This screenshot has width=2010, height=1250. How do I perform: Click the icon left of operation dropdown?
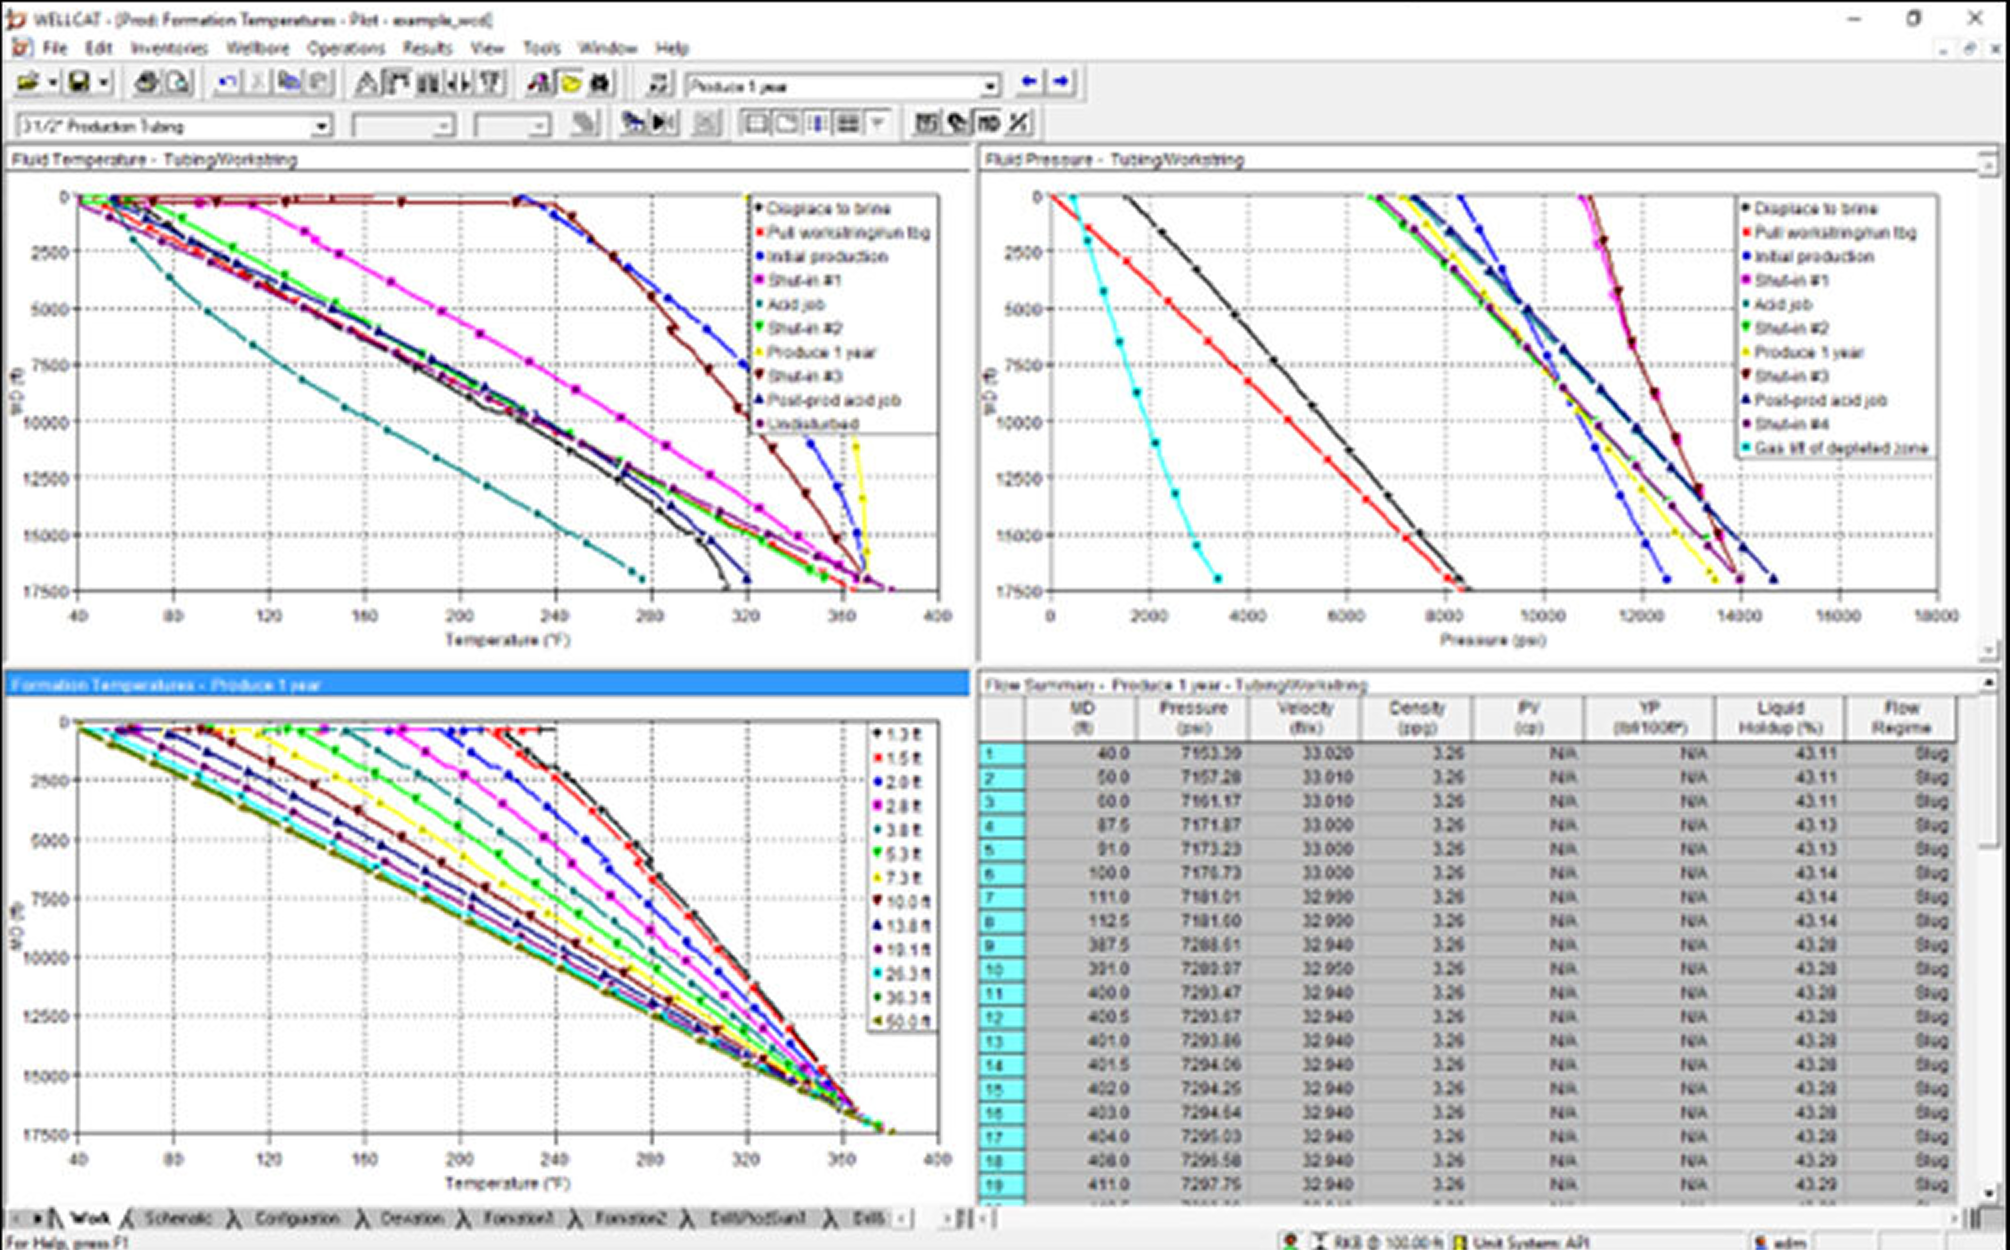coord(658,84)
